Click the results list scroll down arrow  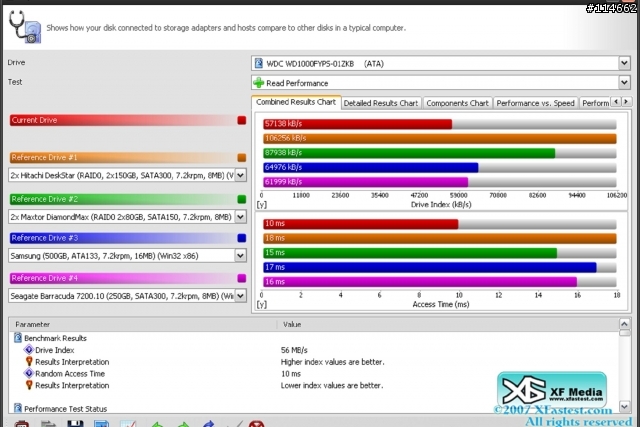(x=624, y=406)
